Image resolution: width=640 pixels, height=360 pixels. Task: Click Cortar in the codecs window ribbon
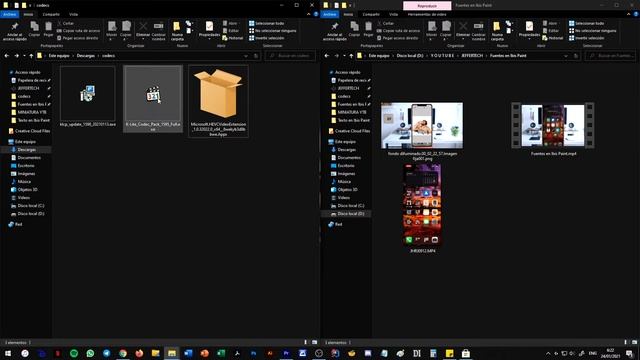click(65, 23)
